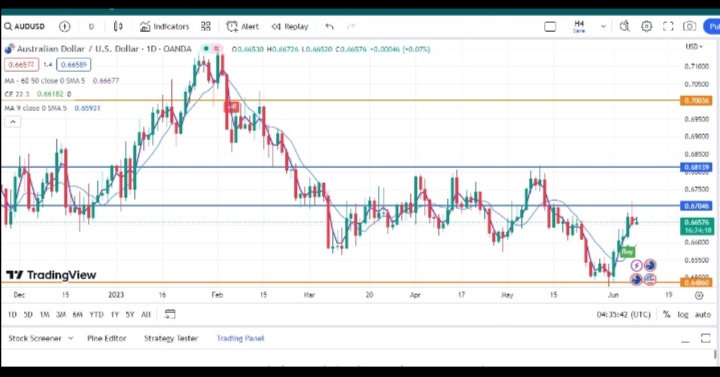Open the Stock Screener tab
This screenshot has width=720, height=377.
coord(35,338)
